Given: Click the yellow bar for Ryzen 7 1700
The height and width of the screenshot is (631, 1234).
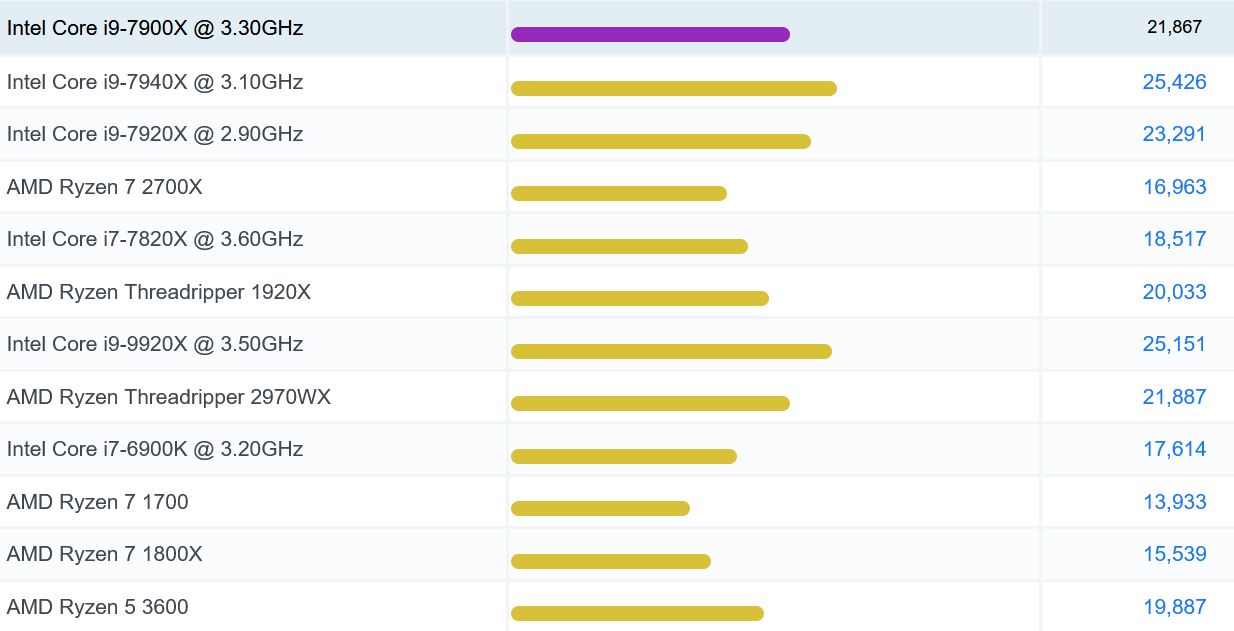Looking at the screenshot, I should point(600,509).
